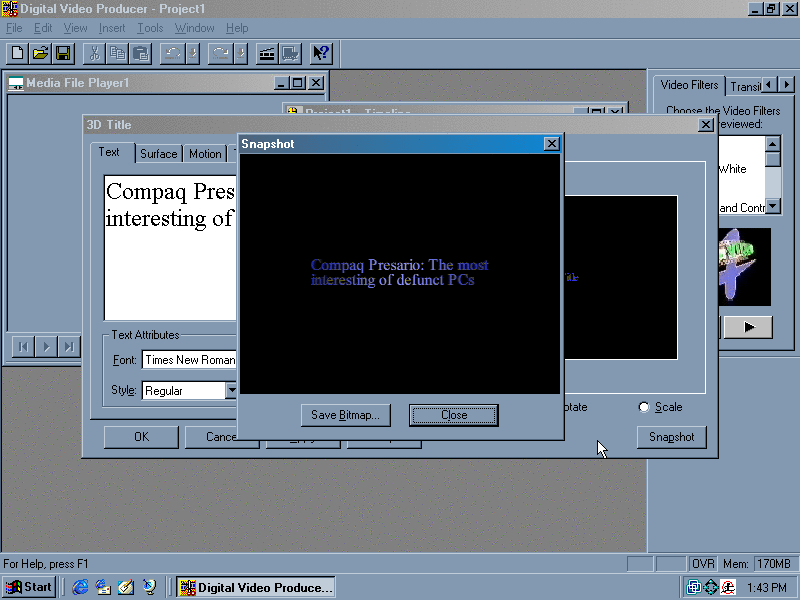Open the Help menu
The width and height of the screenshot is (800, 600).
237,28
